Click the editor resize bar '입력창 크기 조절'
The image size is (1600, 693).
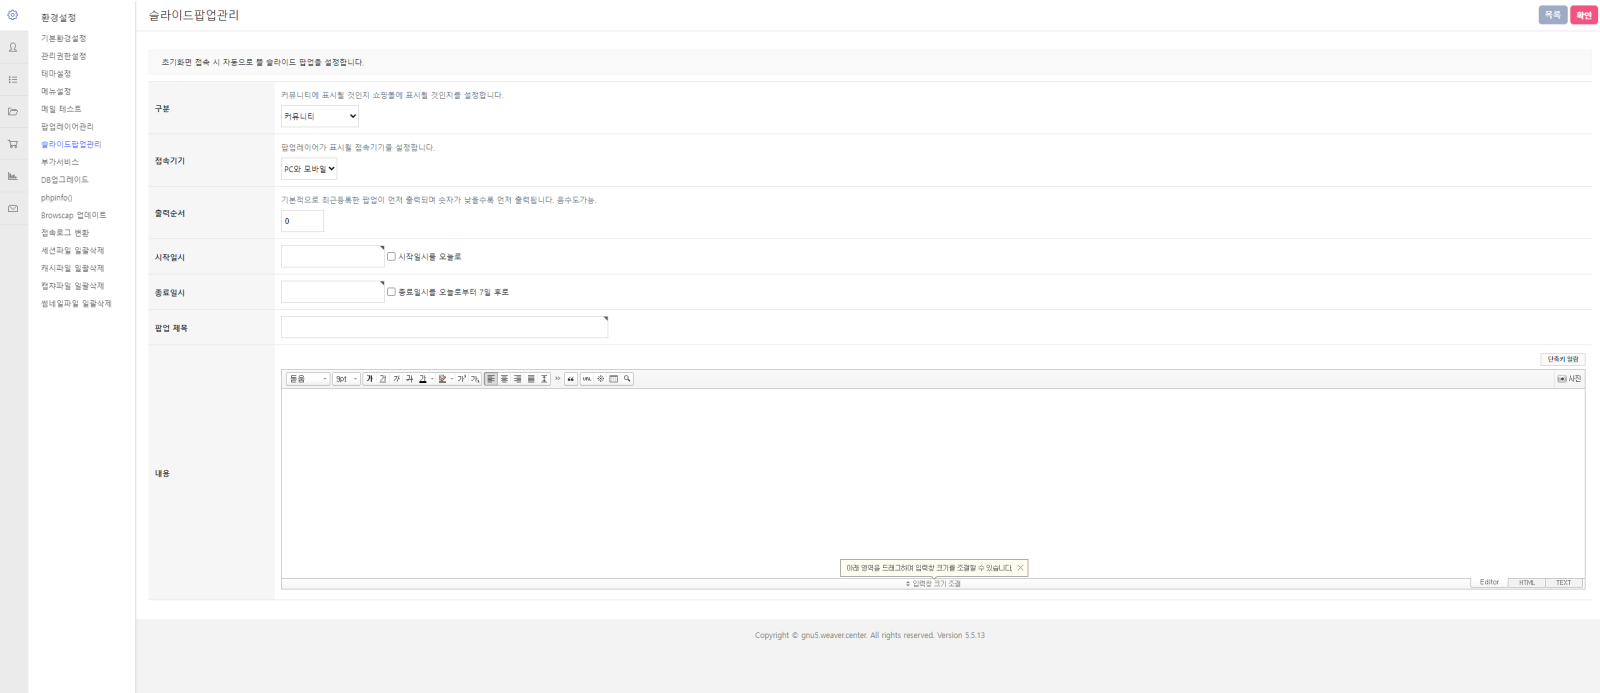click(933, 584)
